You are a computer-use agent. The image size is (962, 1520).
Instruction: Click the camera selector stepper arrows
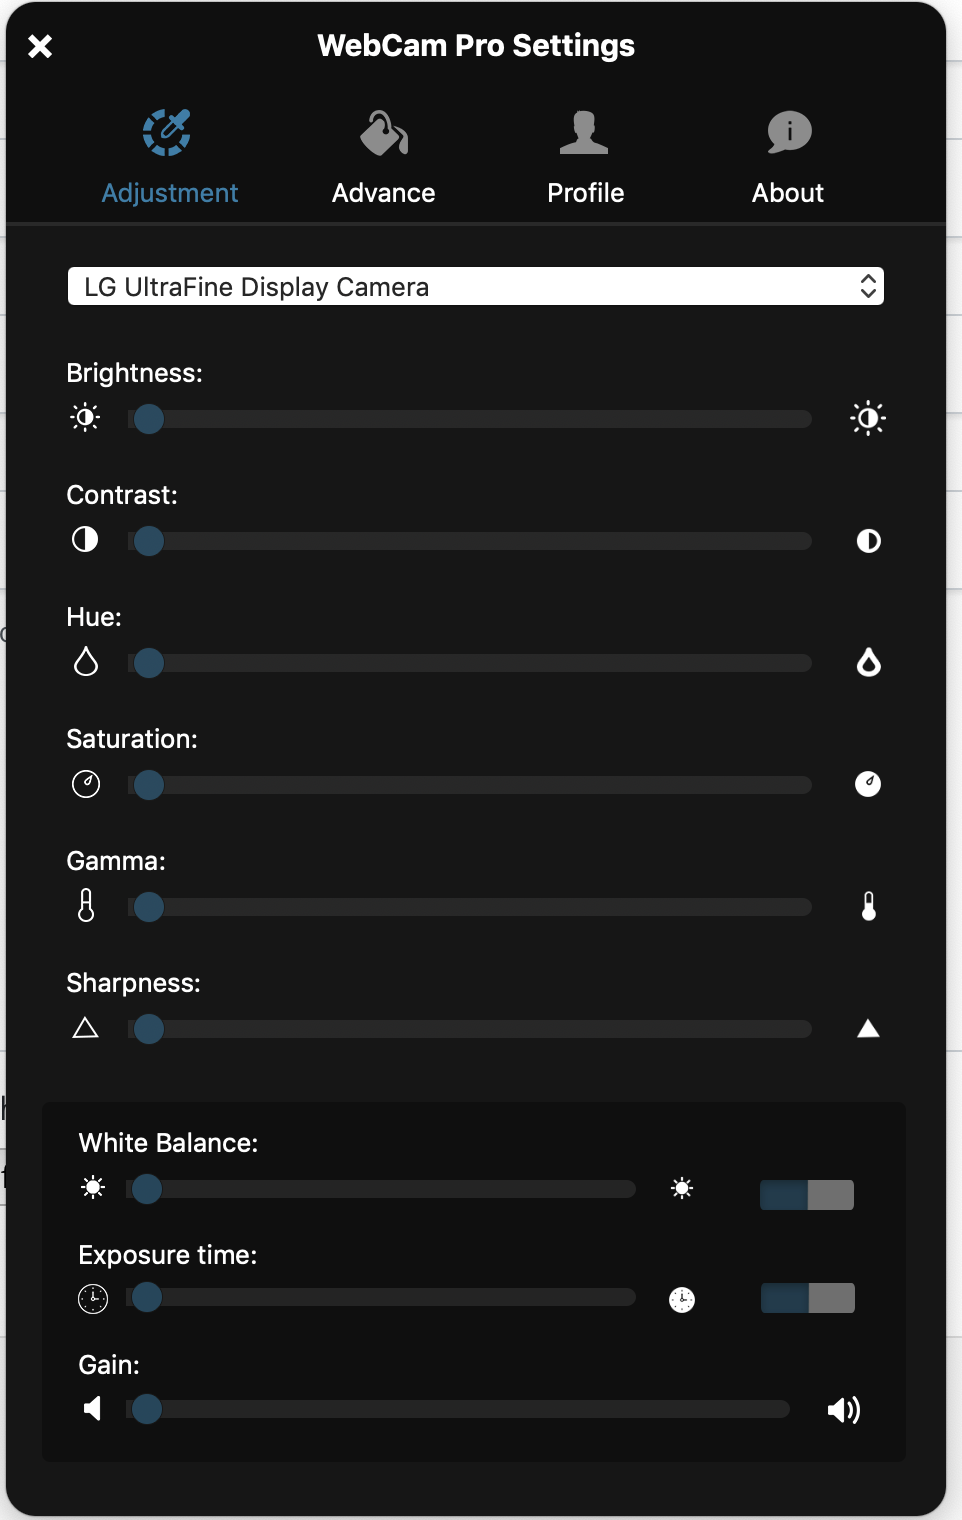coord(868,287)
